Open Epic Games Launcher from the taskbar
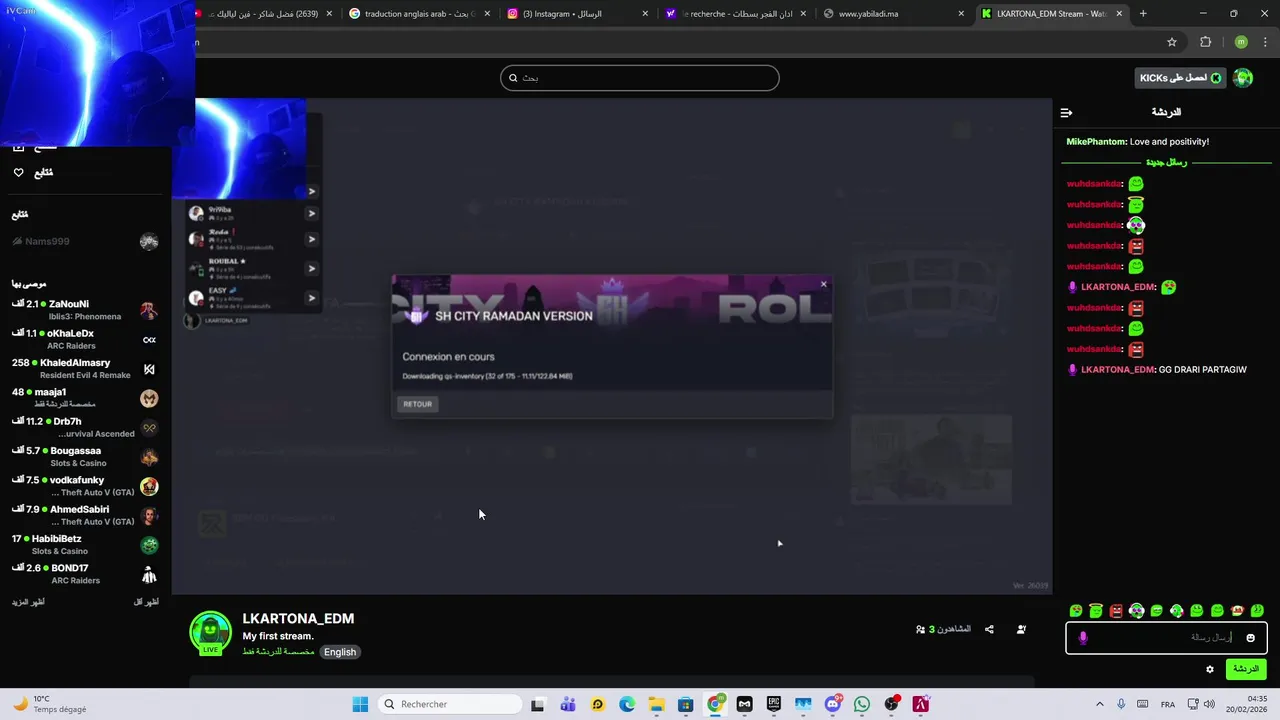This screenshot has width=1280, height=720. point(774,704)
